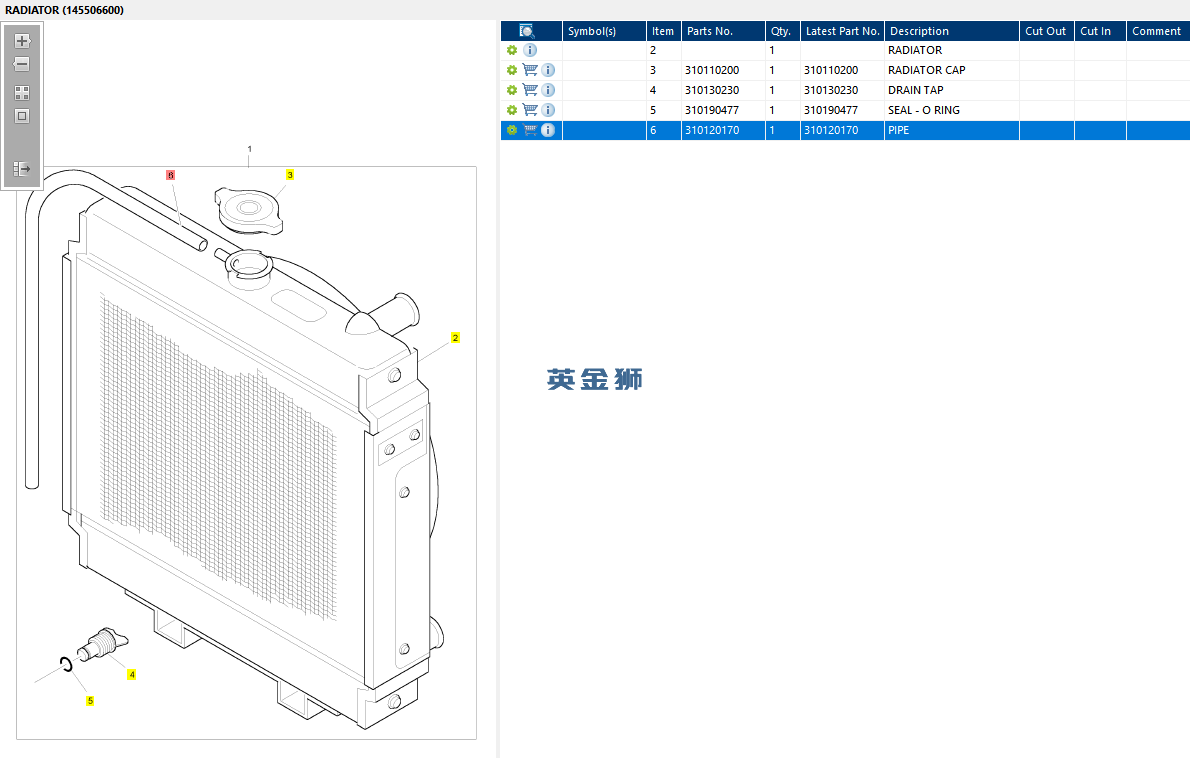Screen dimensions: 1190x758
Task: Click the green gear for PIPE row
Action: pyautogui.click(x=512, y=131)
